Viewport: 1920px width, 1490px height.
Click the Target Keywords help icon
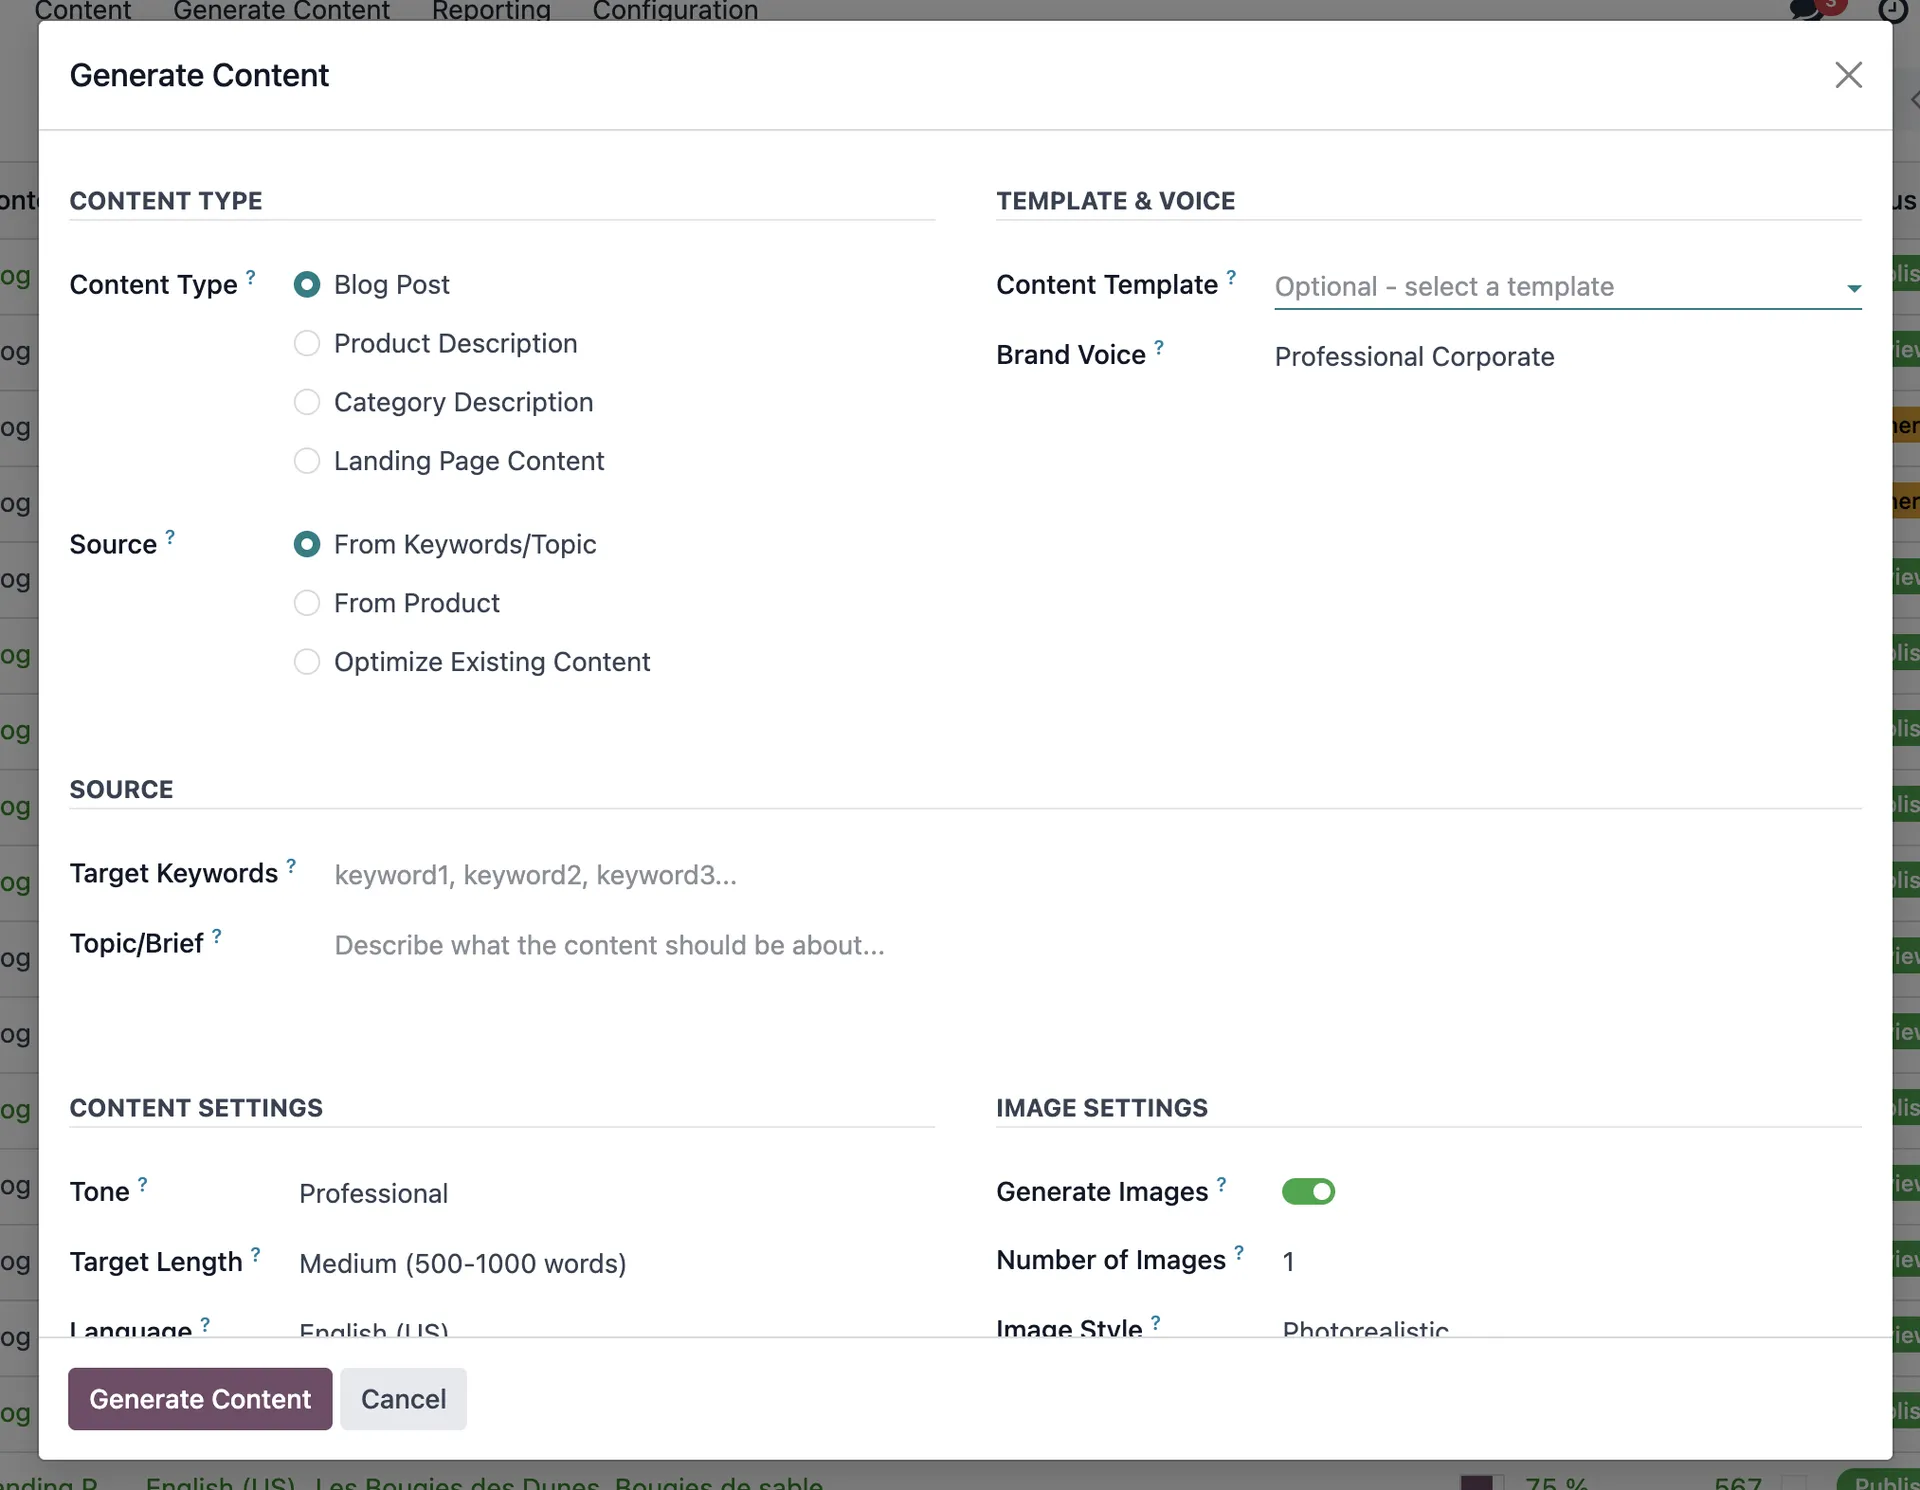pyautogui.click(x=291, y=864)
